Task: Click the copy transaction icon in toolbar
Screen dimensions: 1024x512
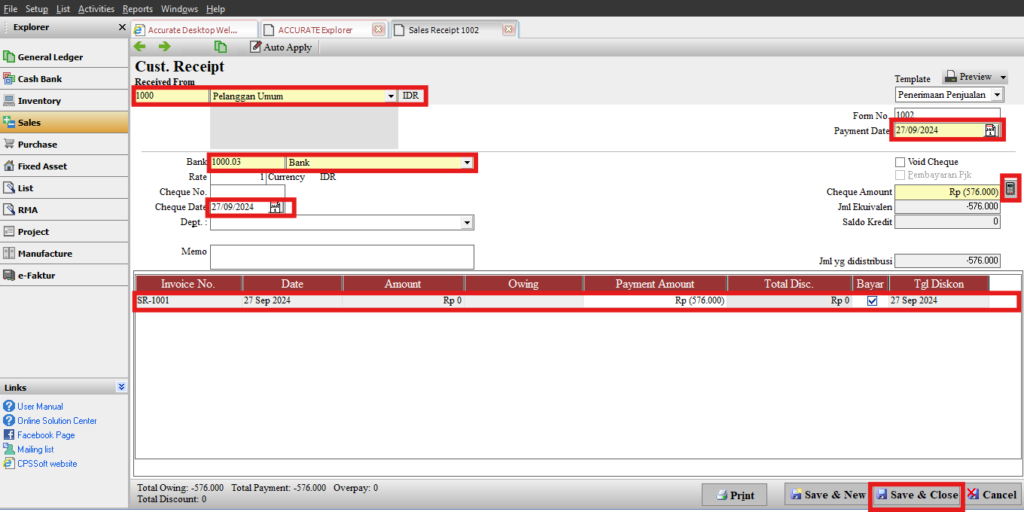Action: click(x=221, y=47)
